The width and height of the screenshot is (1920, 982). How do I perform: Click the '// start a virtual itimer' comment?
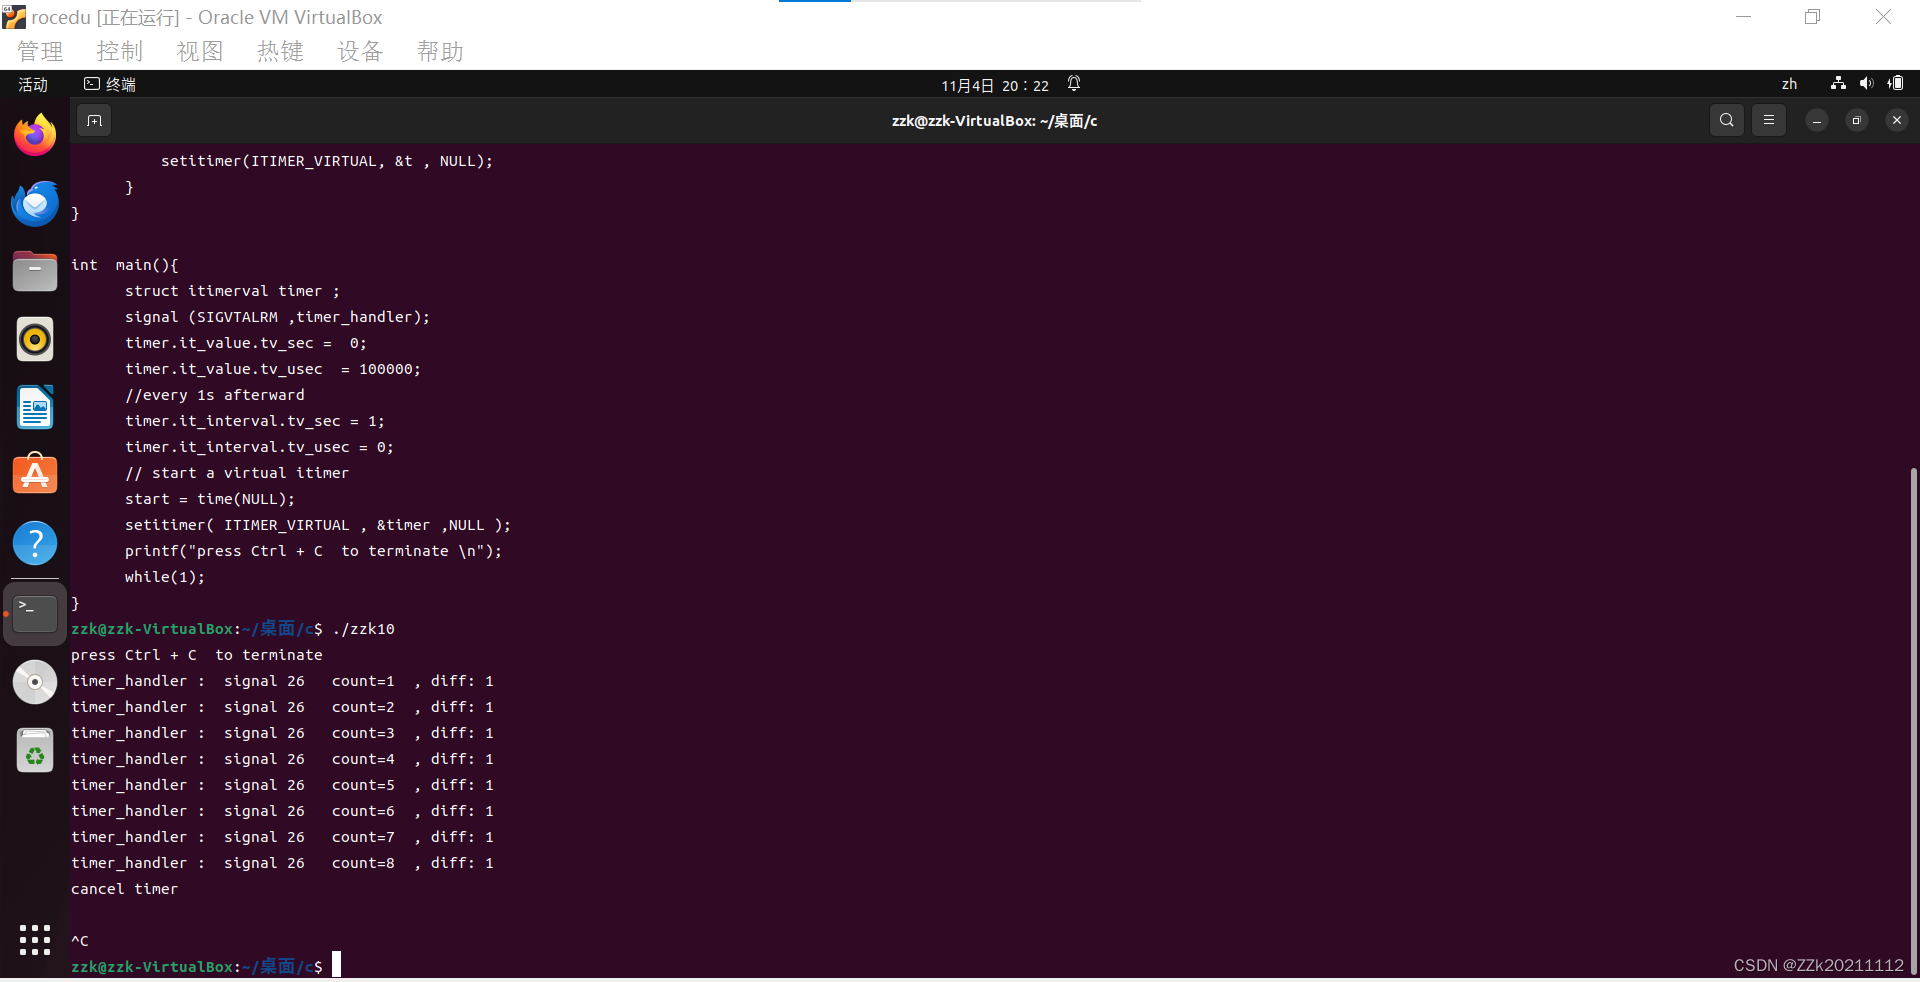point(237,473)
